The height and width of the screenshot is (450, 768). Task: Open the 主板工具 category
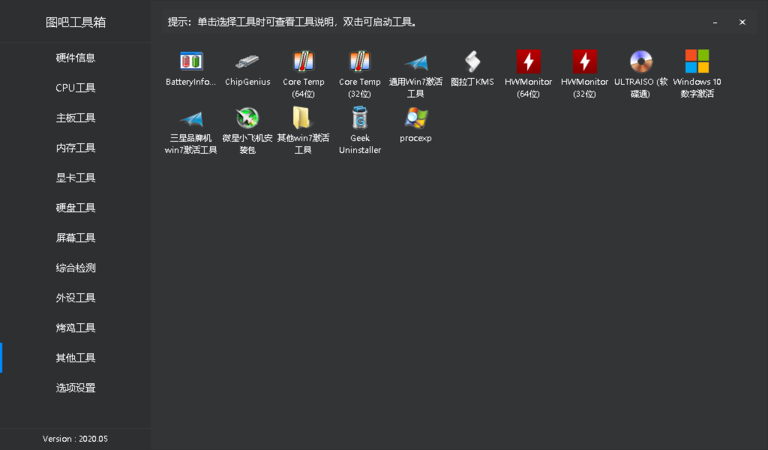[x=75, y=118]
